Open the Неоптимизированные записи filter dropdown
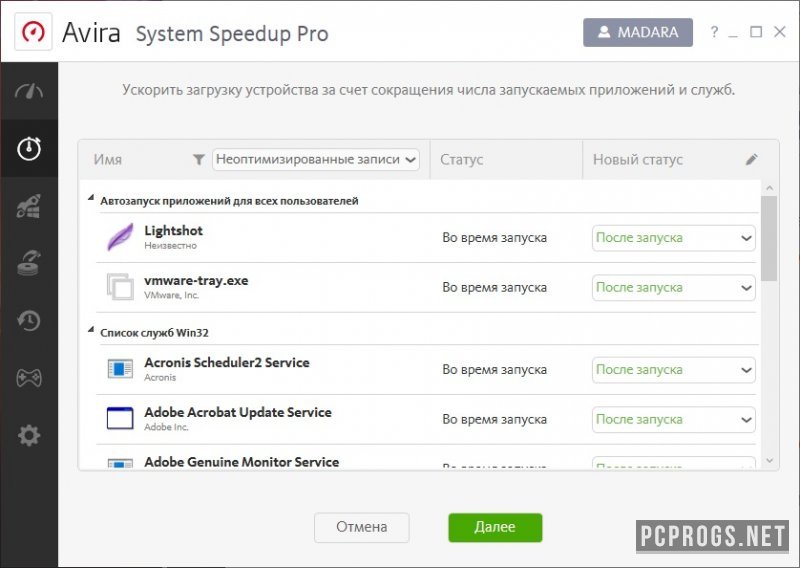Screen dimensions: 800x568 pyautogui.click(x=316, y=160)
